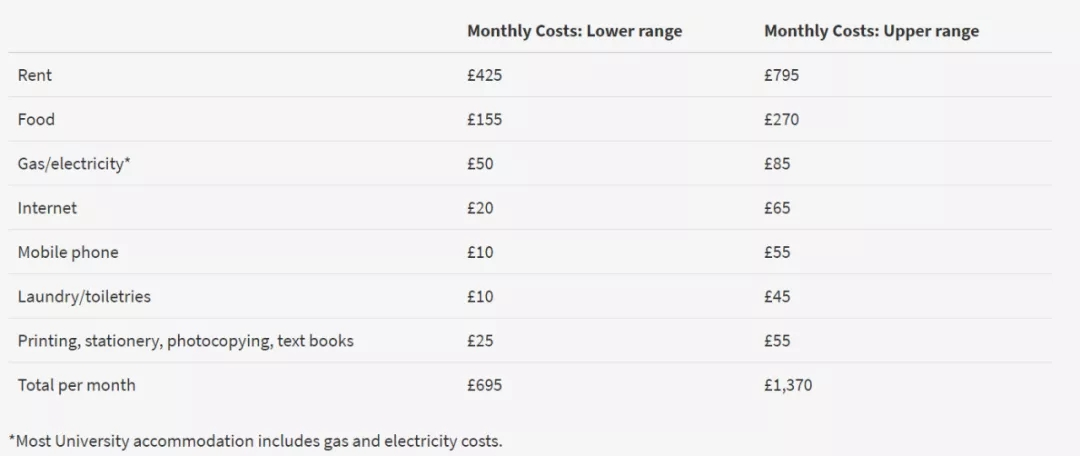Viewport: 1080px width, 456px height.
Task: Click the Rent row label
Action: tap(35, 75)
